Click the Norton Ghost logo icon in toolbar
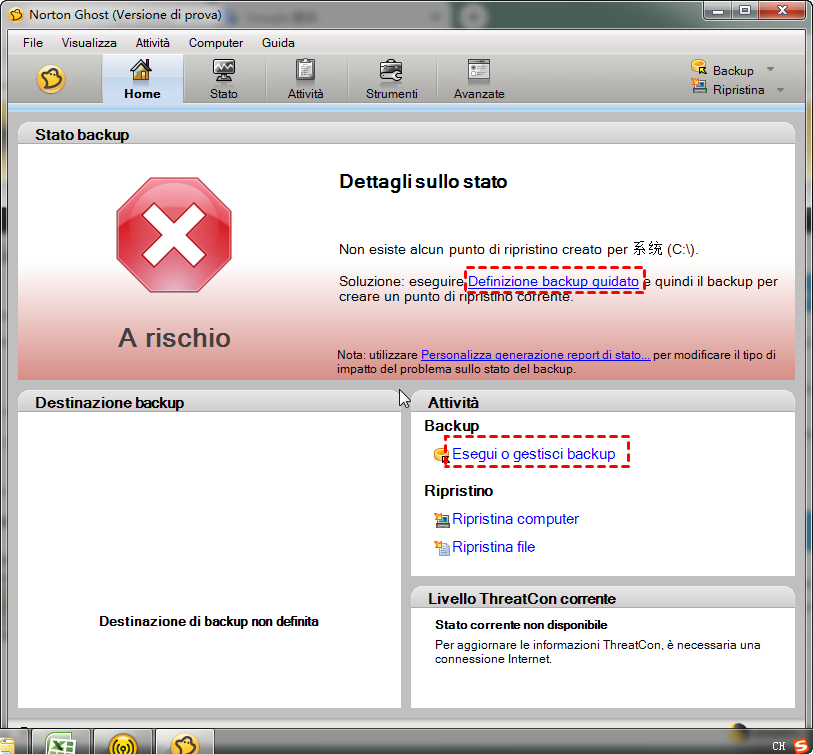The height and width of the screenshot is (754, 813). pos(51,79)
